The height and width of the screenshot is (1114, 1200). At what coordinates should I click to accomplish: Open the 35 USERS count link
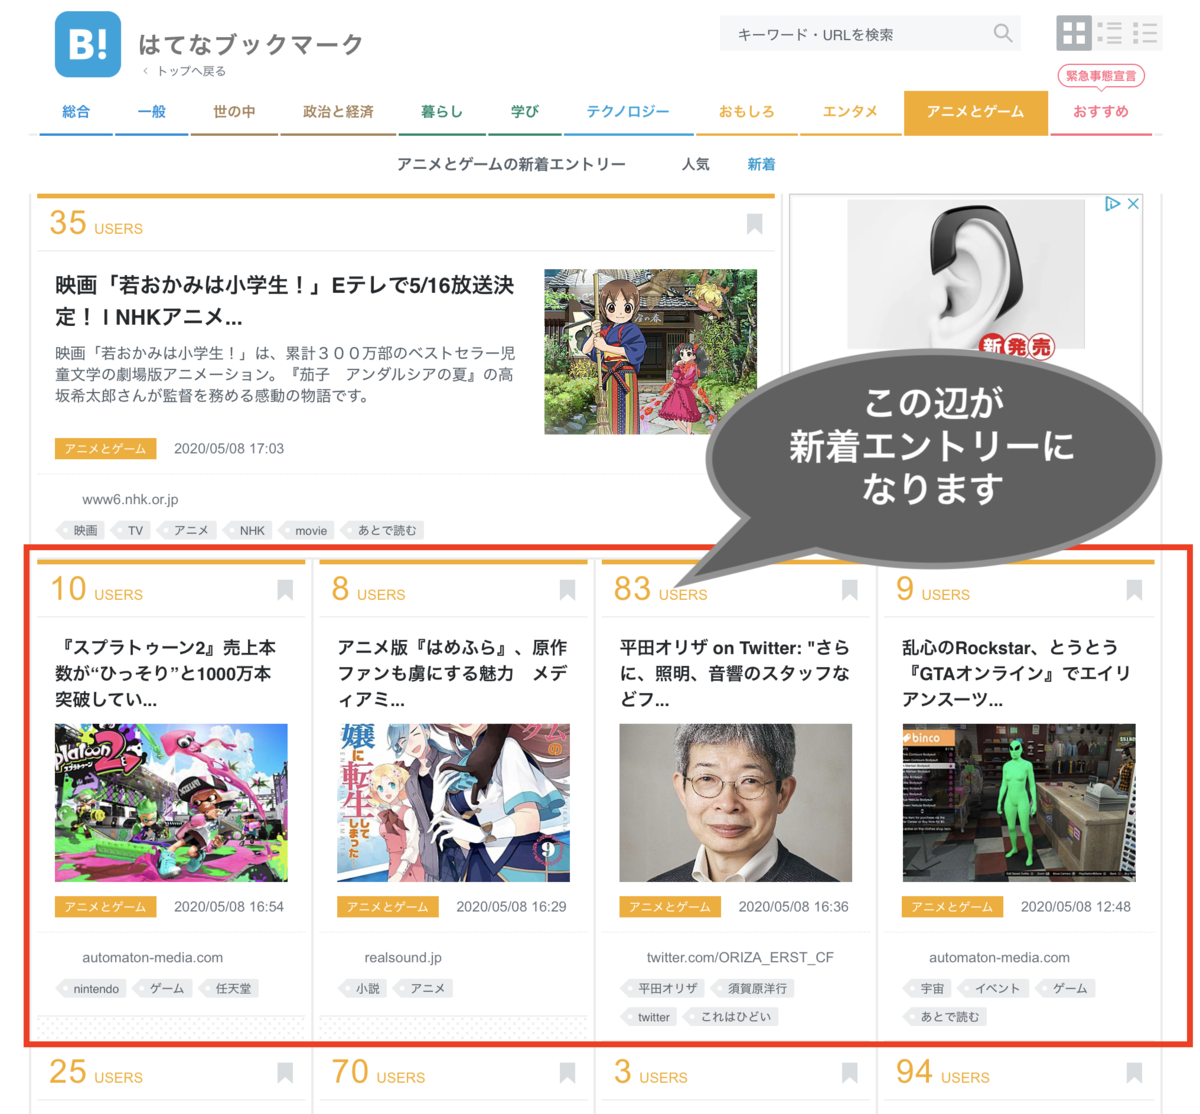[96, 223]
